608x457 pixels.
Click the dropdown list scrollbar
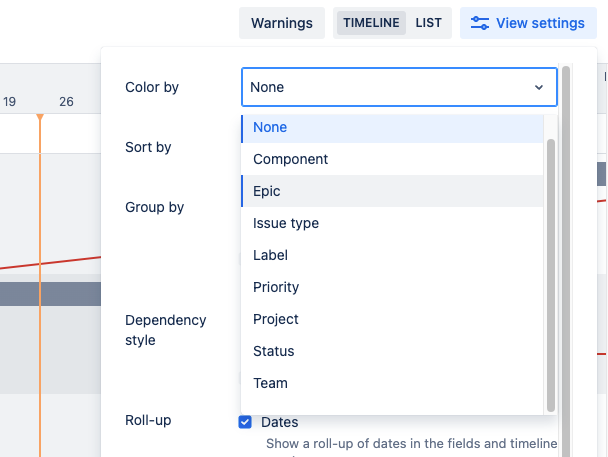tap(550, 270)
